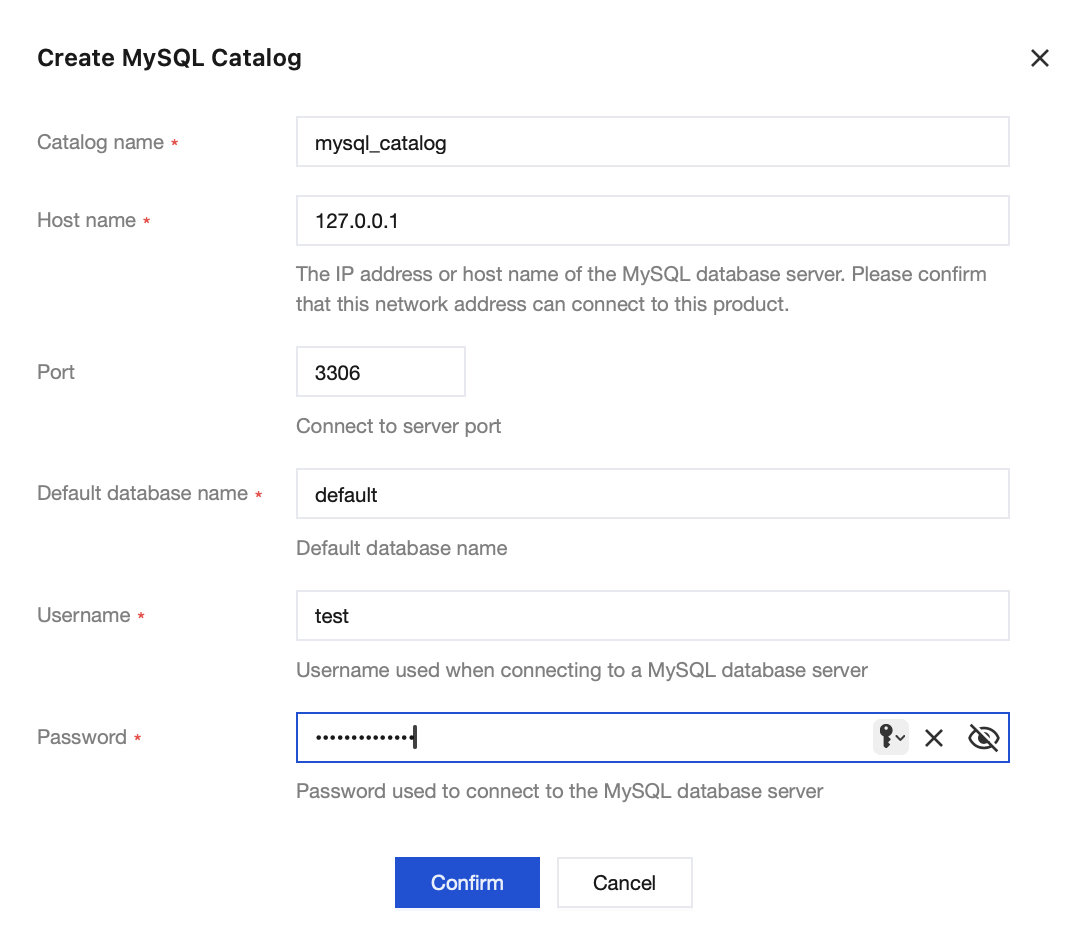The width and height of the screenshot is (1090, 946).
Task: Click the 'Create MySQL Catalog' dialog title
Action: (x=169, y=58)
